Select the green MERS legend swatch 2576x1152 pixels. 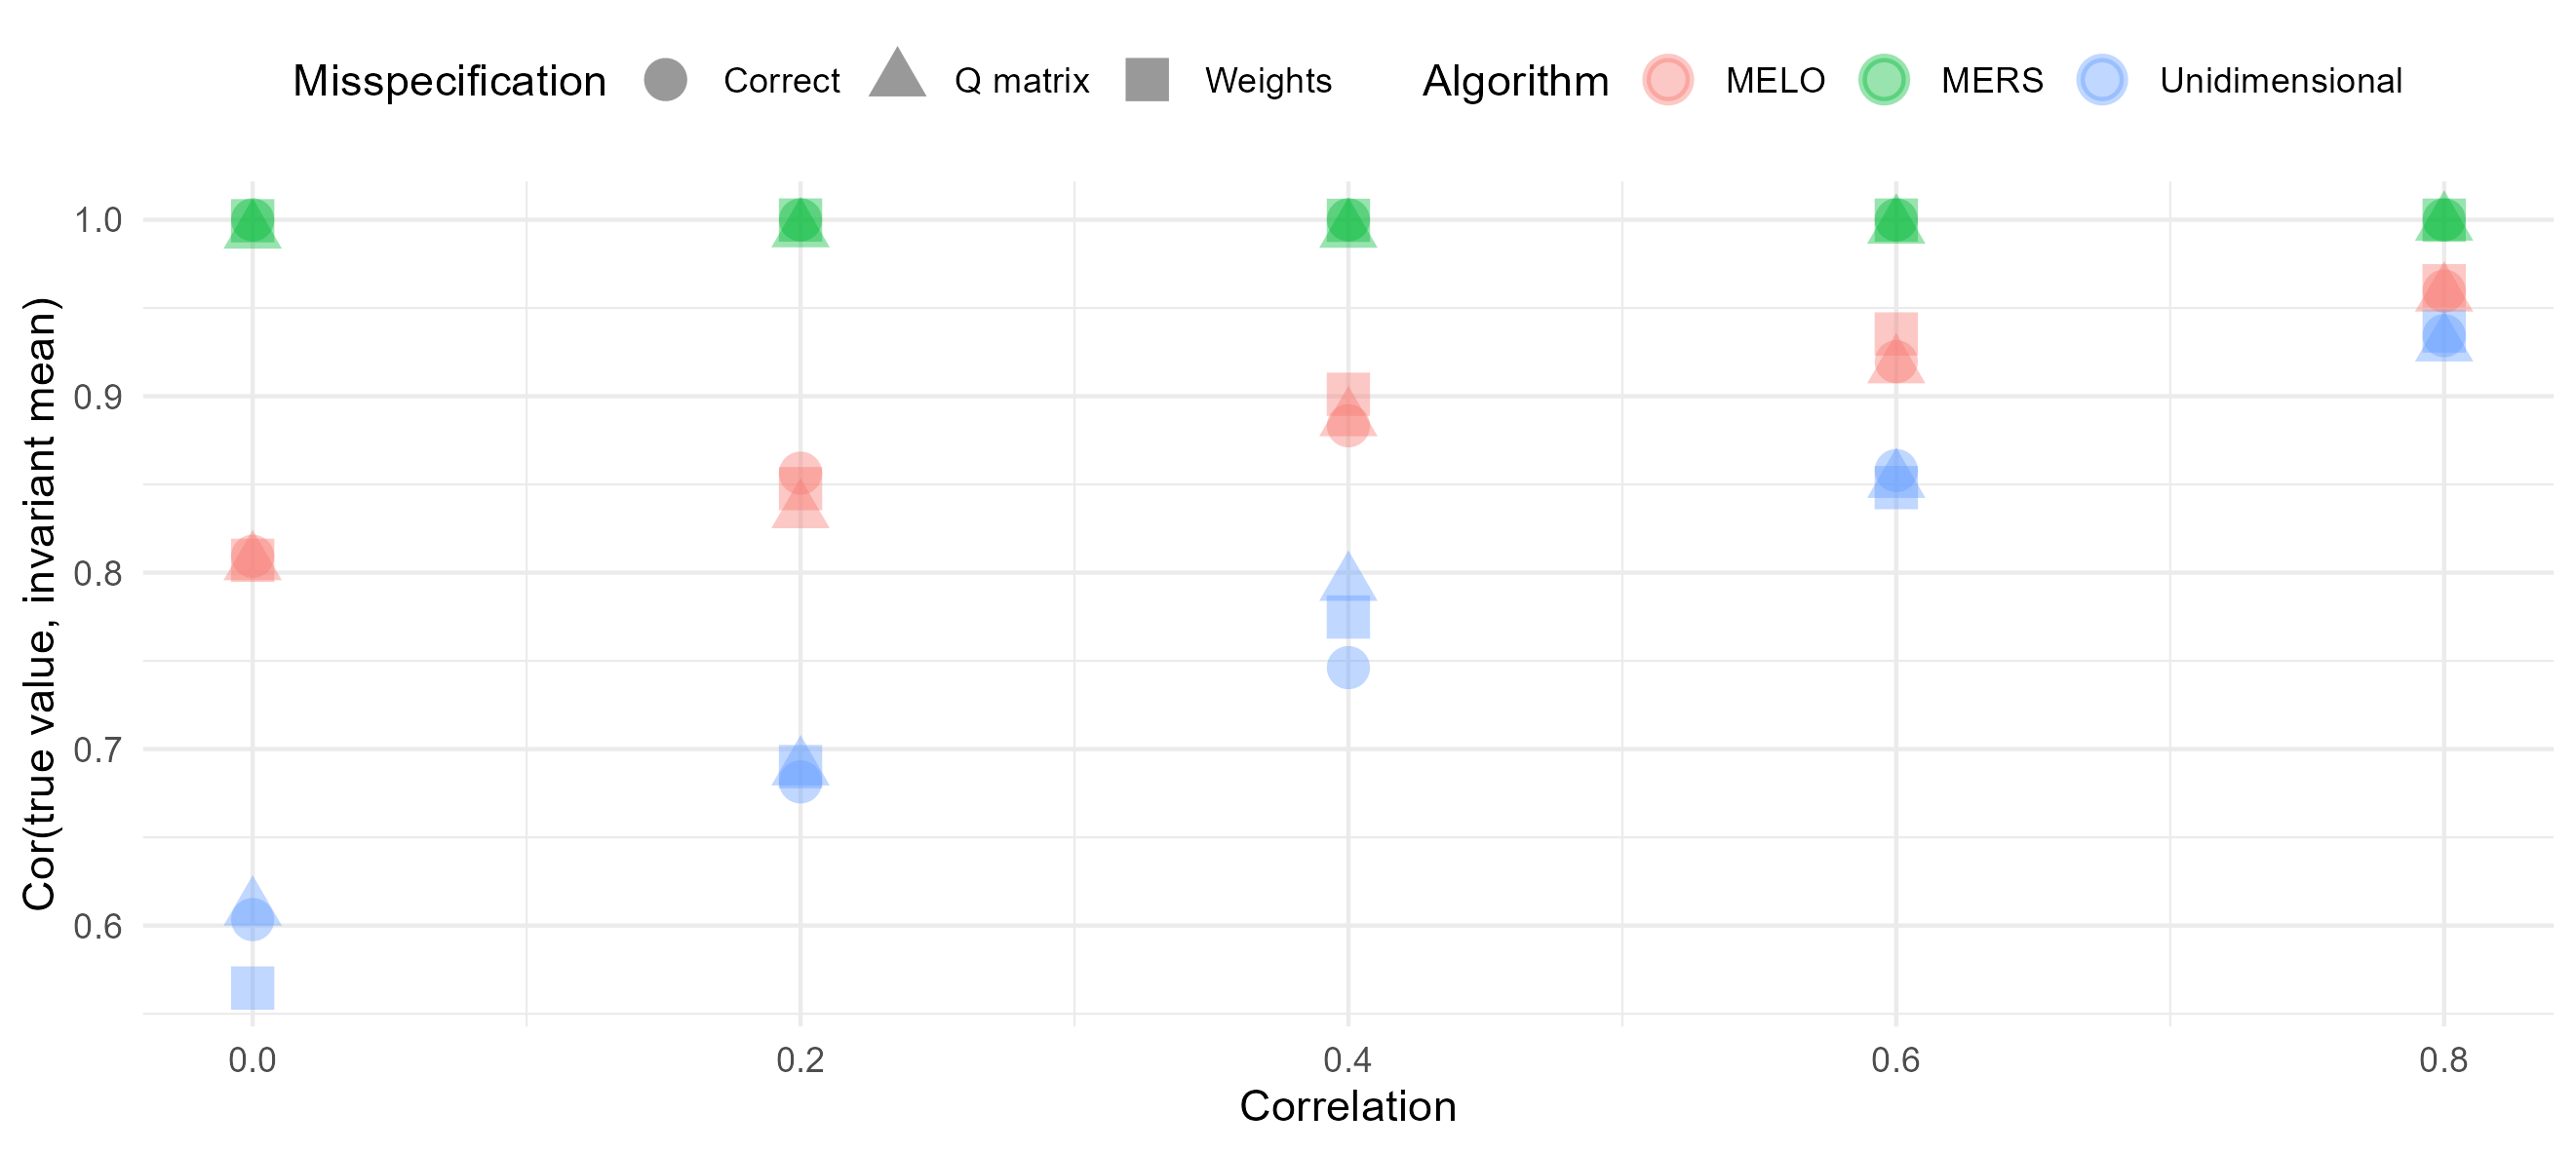[x=1883, y=80]
